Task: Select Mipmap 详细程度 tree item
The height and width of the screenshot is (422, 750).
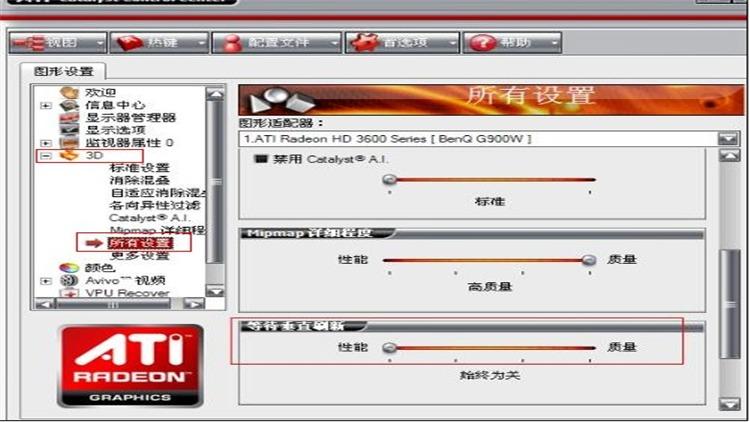Action: 158,230
